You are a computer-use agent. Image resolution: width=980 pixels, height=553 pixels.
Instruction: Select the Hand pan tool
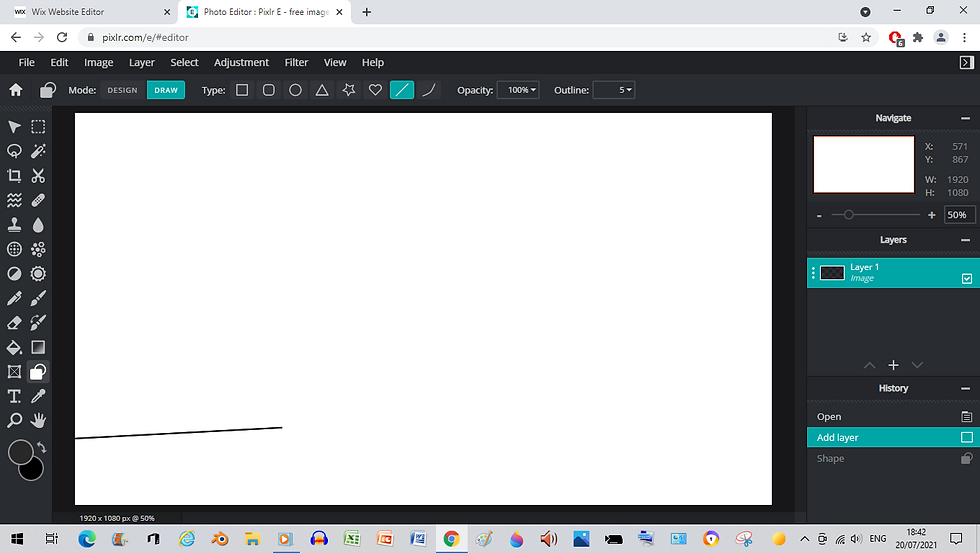[38, 421]
